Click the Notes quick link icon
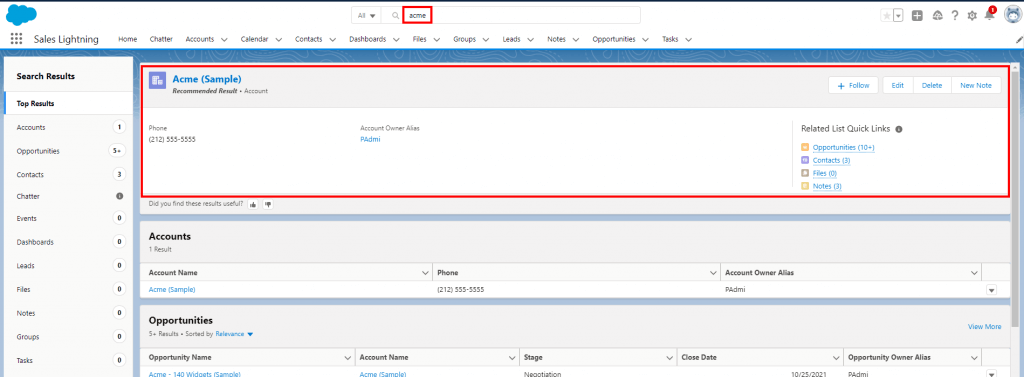The width and height of the screenshot is (1024, 377). (805, 186)
